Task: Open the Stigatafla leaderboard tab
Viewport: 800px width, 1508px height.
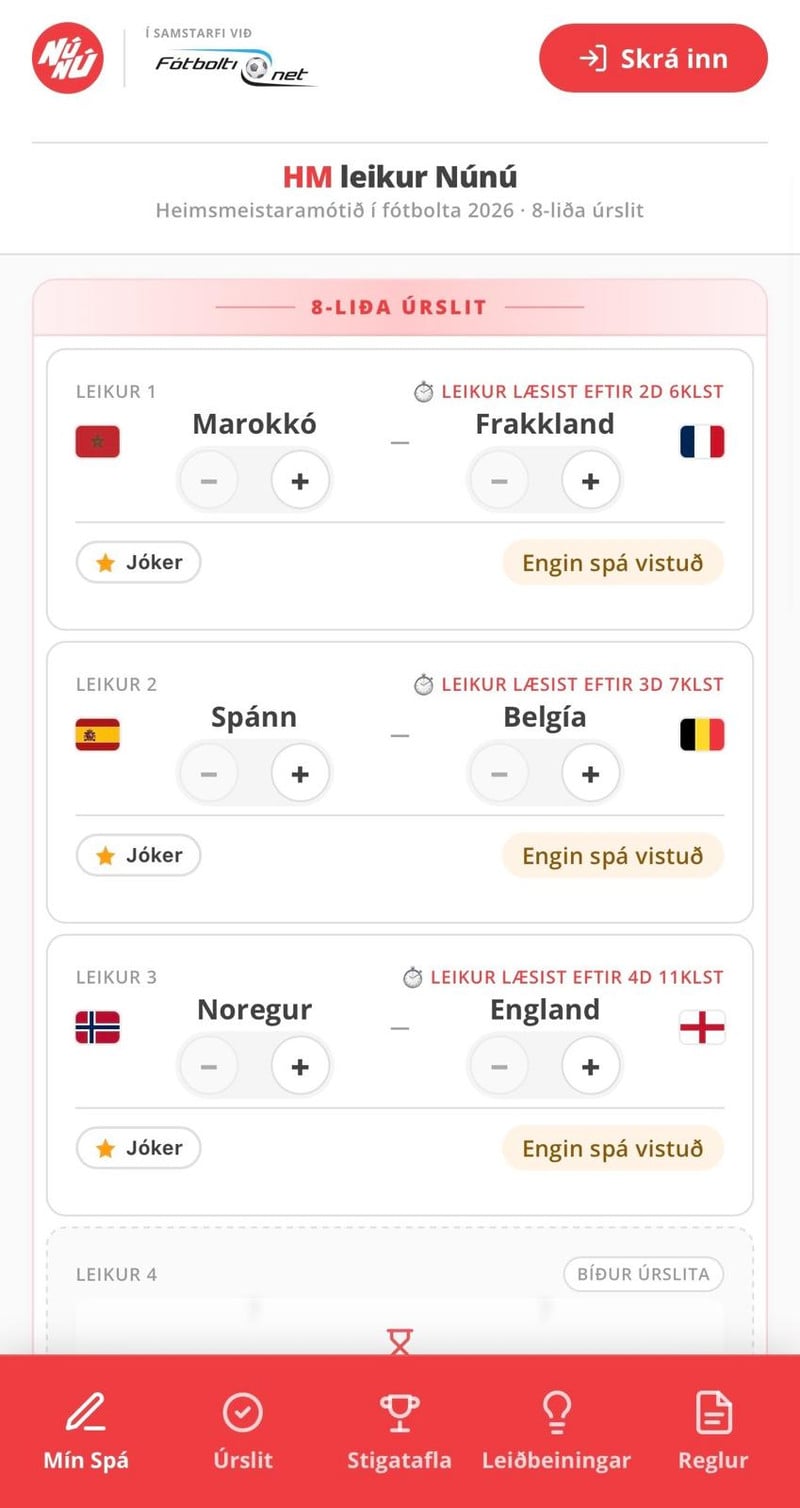Action: (x=400, y=1431)
